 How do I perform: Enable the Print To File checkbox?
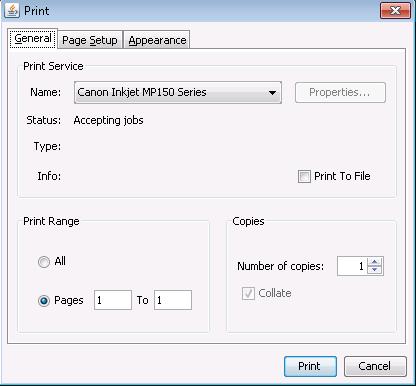(x=304, y=176)
